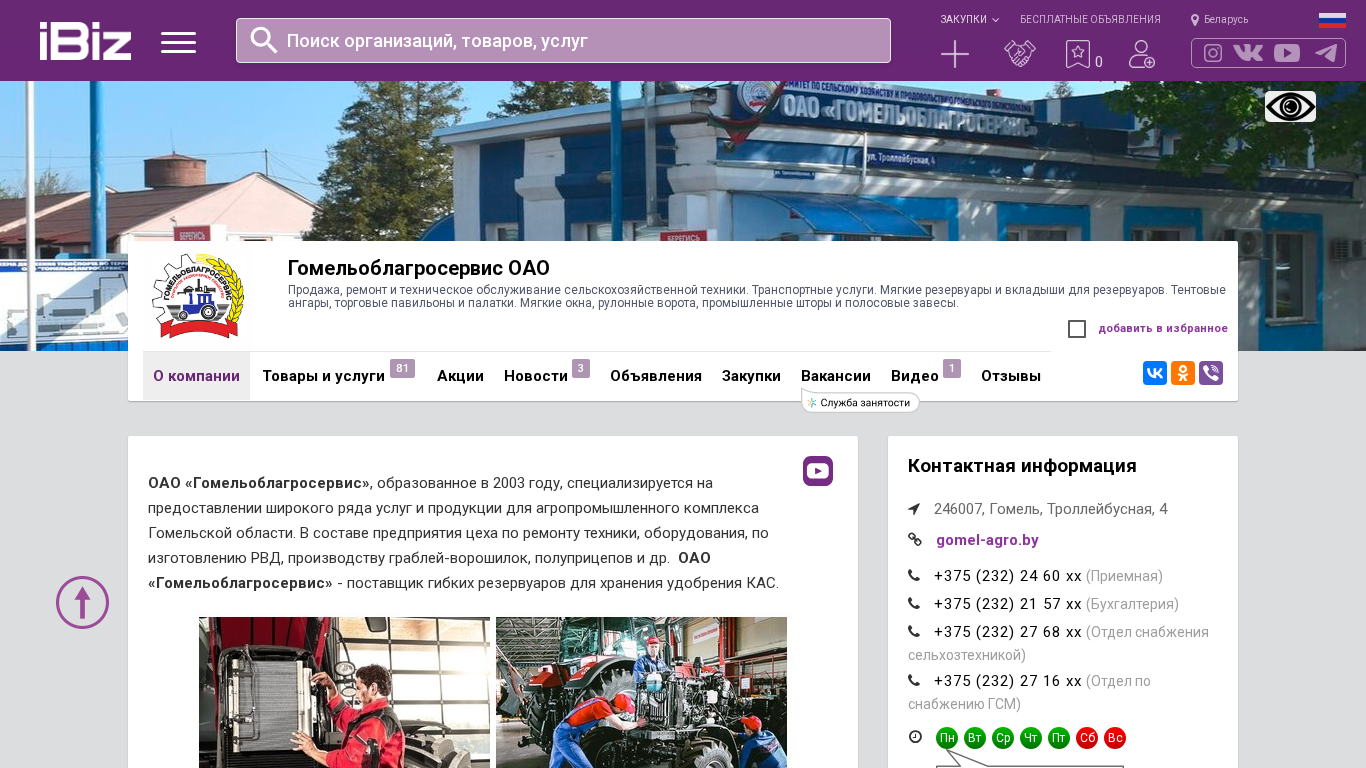The width and height of the screenshot is (1366, 768).
Task: Open the Telegram link in header
Action: coord(1326,53)
